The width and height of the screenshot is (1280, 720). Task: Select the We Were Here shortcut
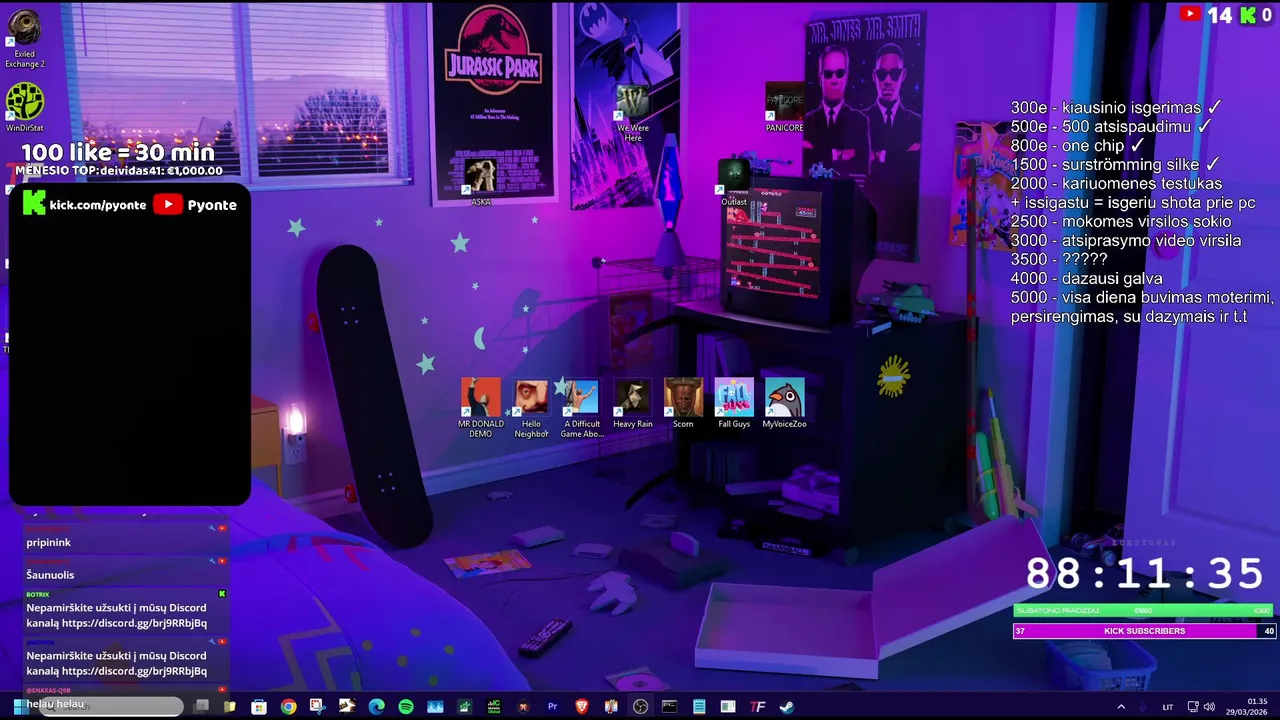tap(633, 113)
